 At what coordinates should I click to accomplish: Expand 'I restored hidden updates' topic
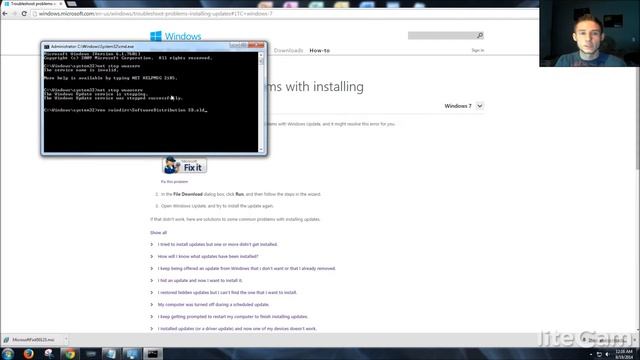tap(227, 292)
